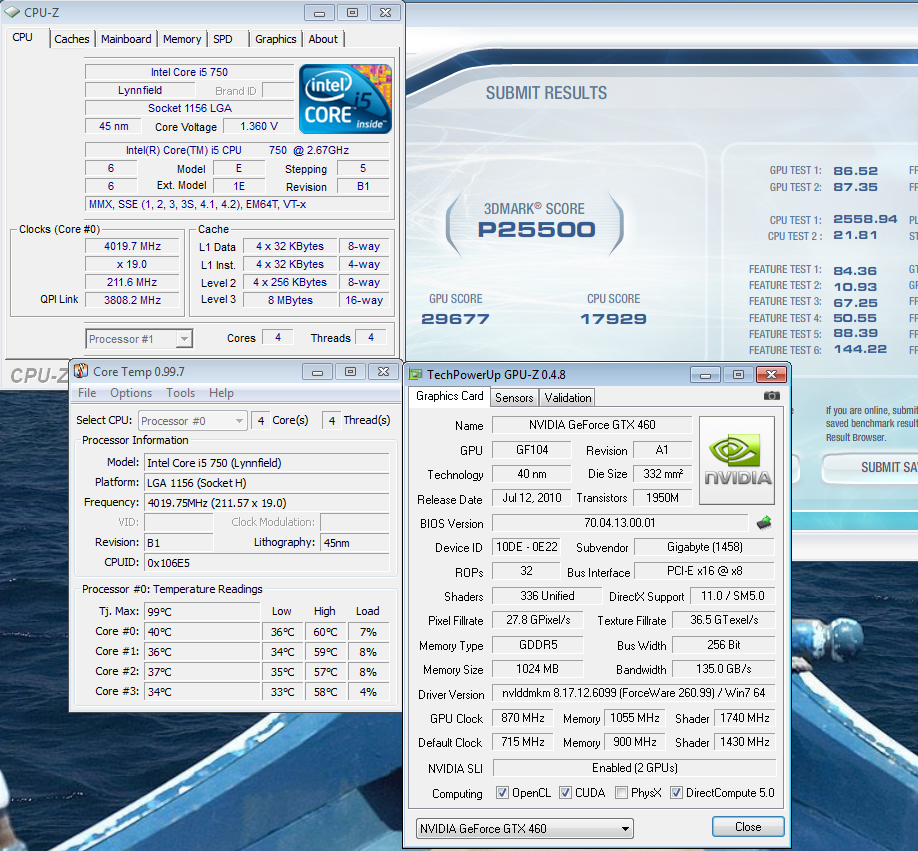The width and height of the screenshot is (918, 851).
Task: Minimize the Core Temp window
Action: click(x=317, y=372)
